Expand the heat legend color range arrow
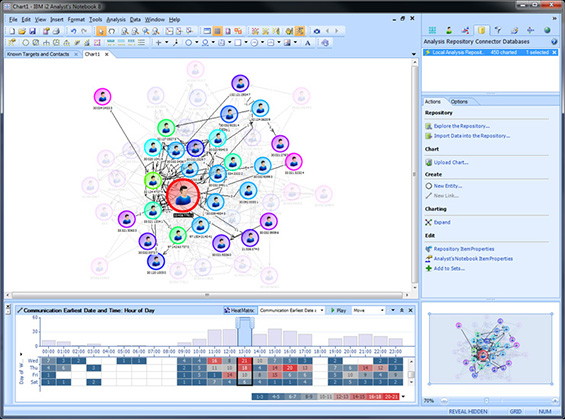Viewport: 565px width, 420px height. (403, 397)
